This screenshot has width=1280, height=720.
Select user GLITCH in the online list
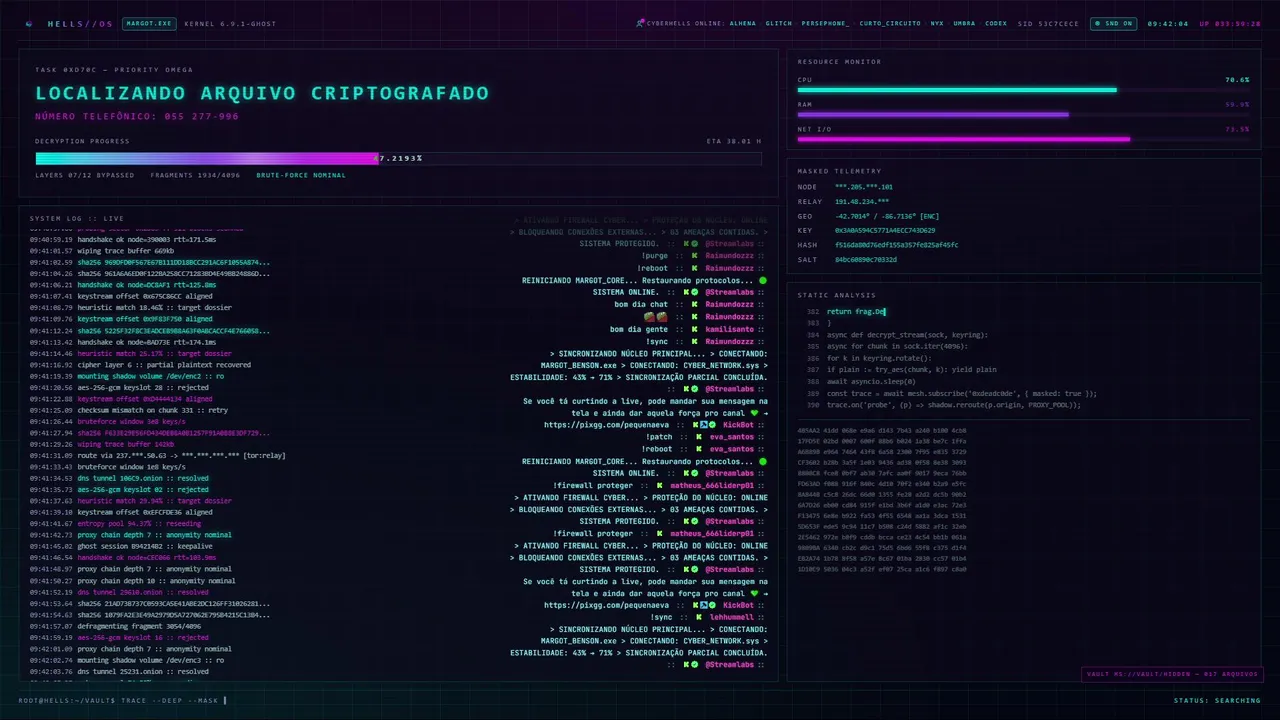pos(779,23)
